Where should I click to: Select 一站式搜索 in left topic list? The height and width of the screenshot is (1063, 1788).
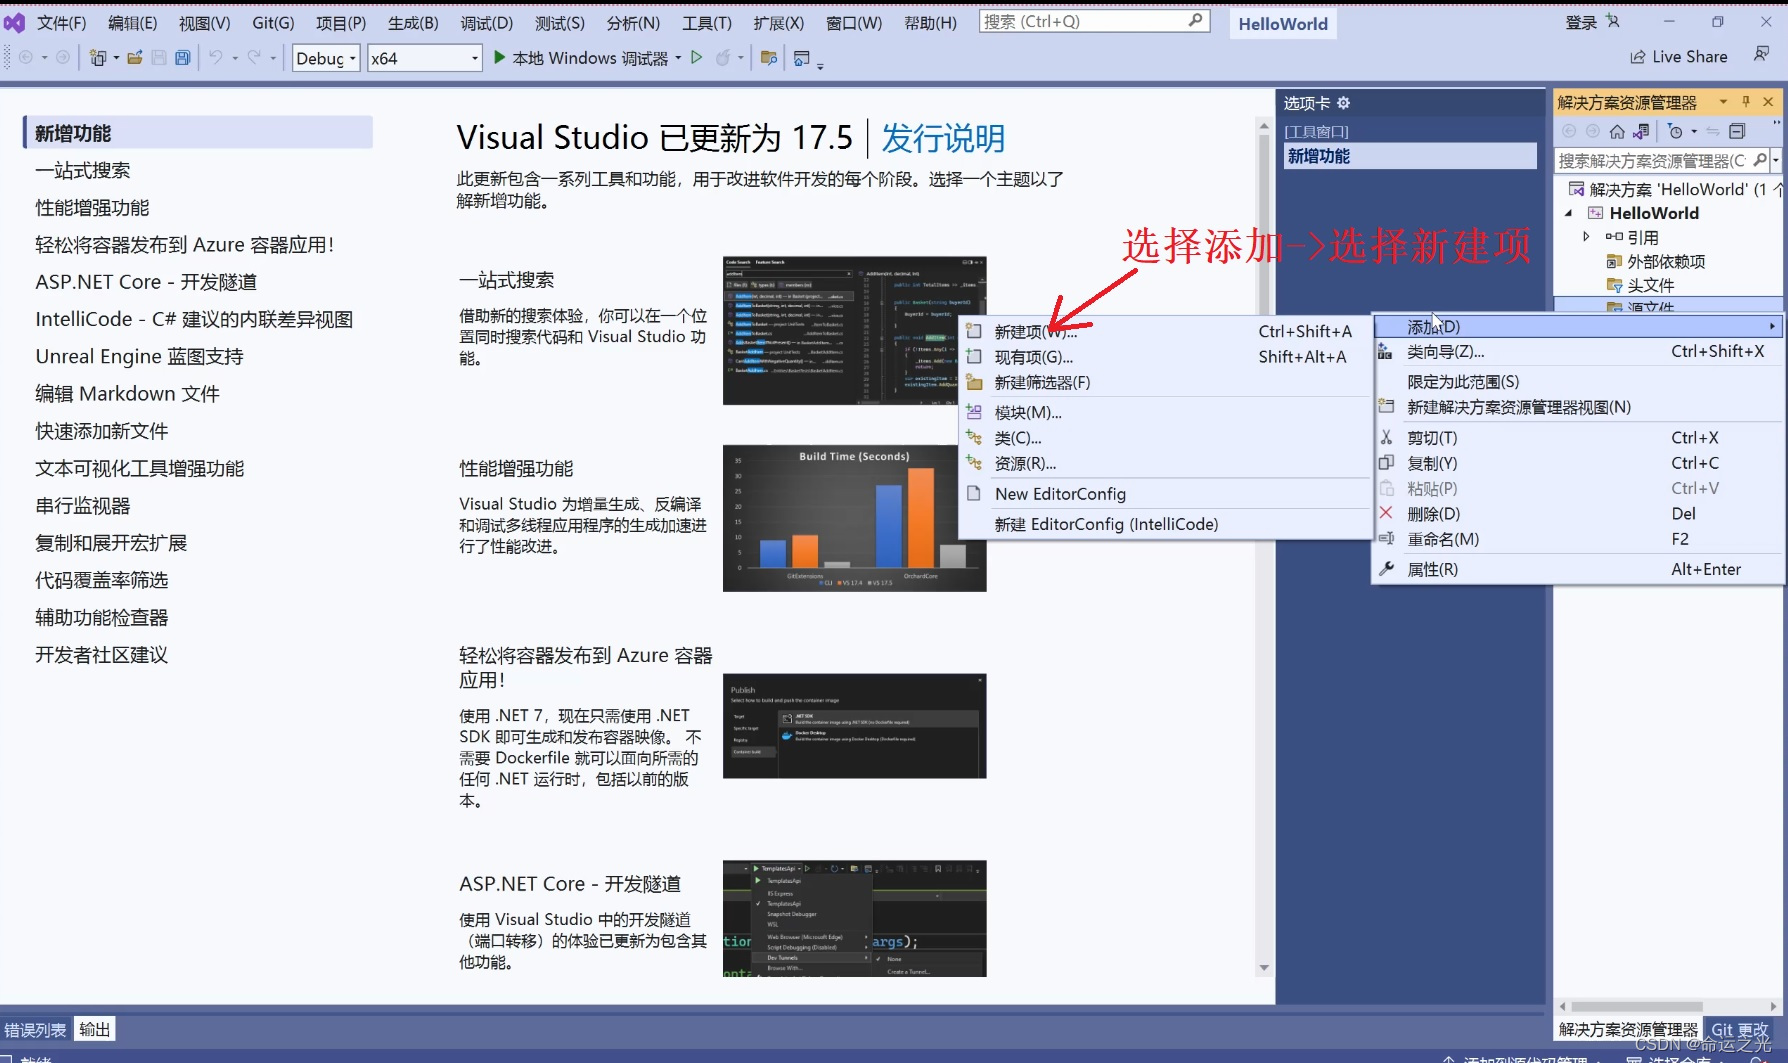(x=83, y=170)
